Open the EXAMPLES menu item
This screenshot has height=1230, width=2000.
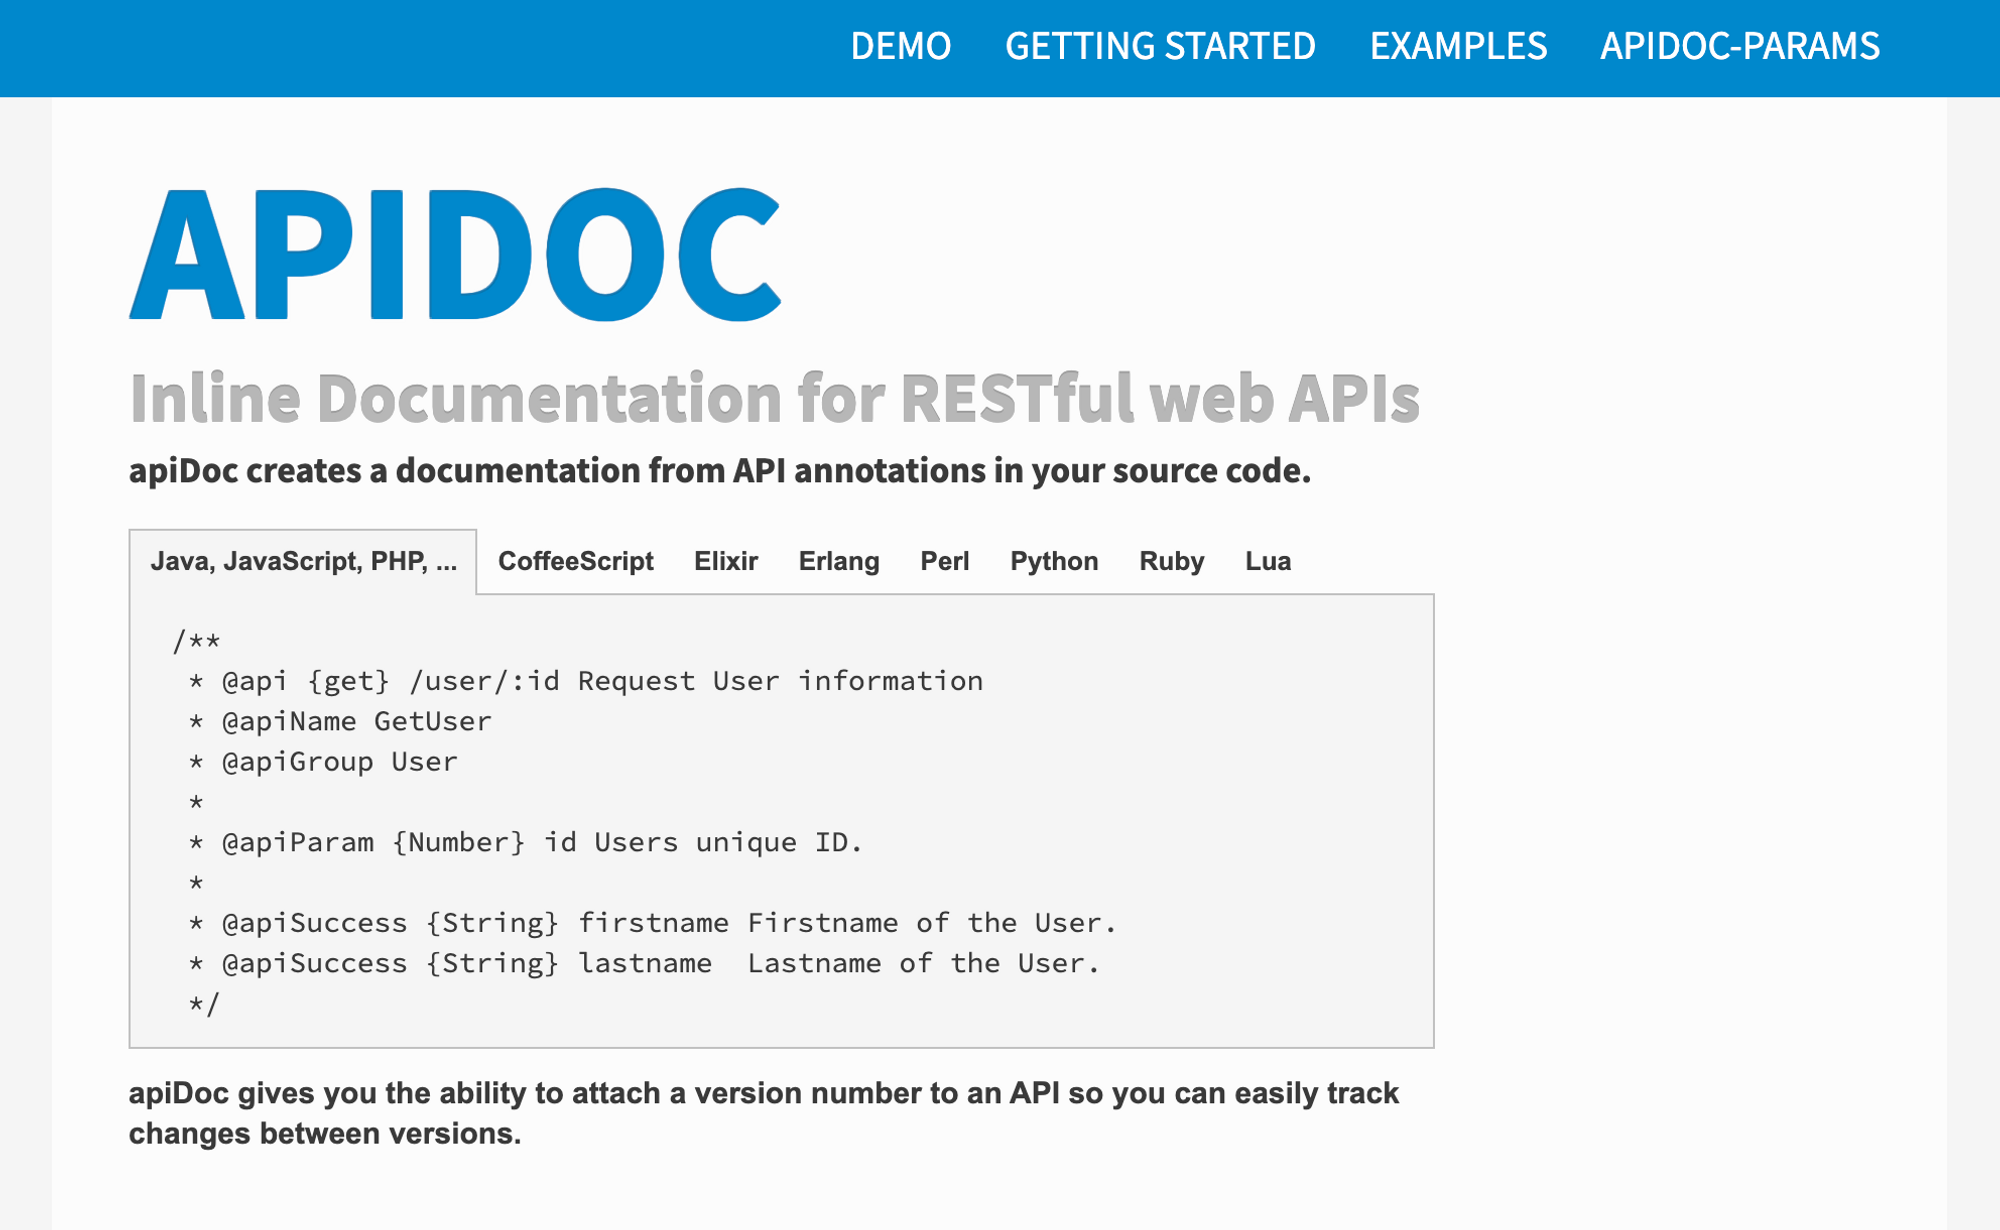(1458, 46)
